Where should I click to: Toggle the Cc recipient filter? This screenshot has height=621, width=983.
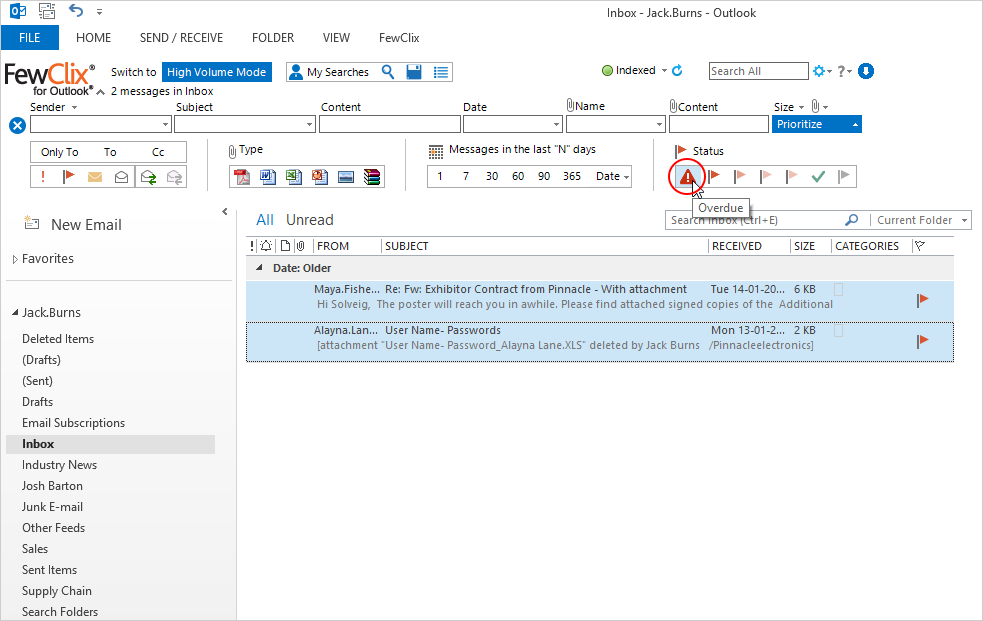pos(158,152)
